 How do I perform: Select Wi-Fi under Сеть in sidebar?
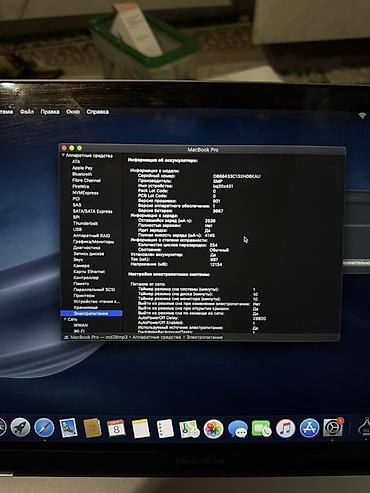point(79,331)
